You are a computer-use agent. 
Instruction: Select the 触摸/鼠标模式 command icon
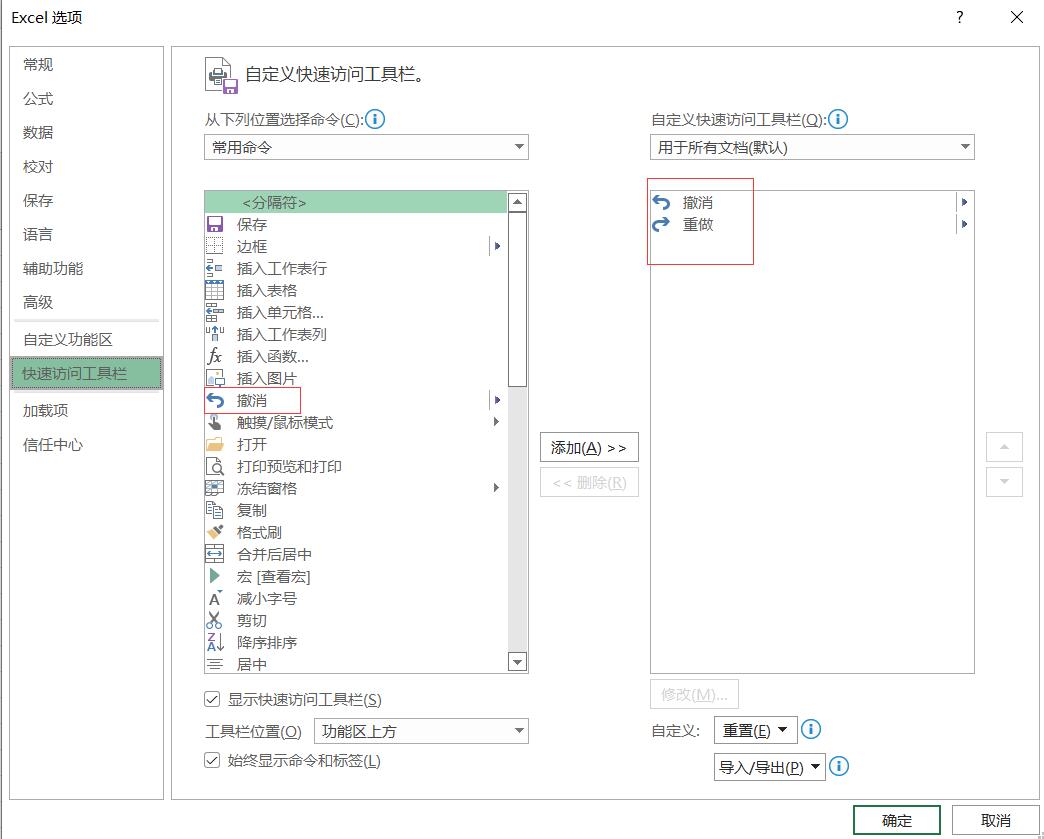pyautogui.click(x=214, y=422)
